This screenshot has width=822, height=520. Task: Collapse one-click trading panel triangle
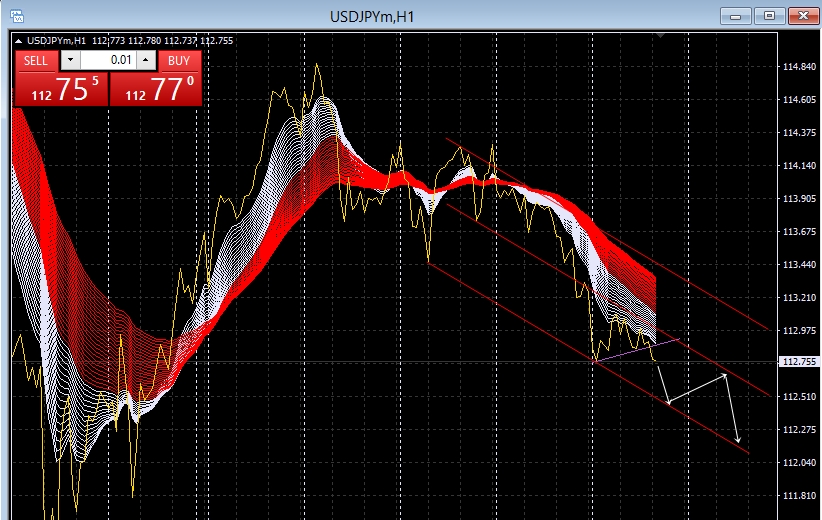(18, 41)
